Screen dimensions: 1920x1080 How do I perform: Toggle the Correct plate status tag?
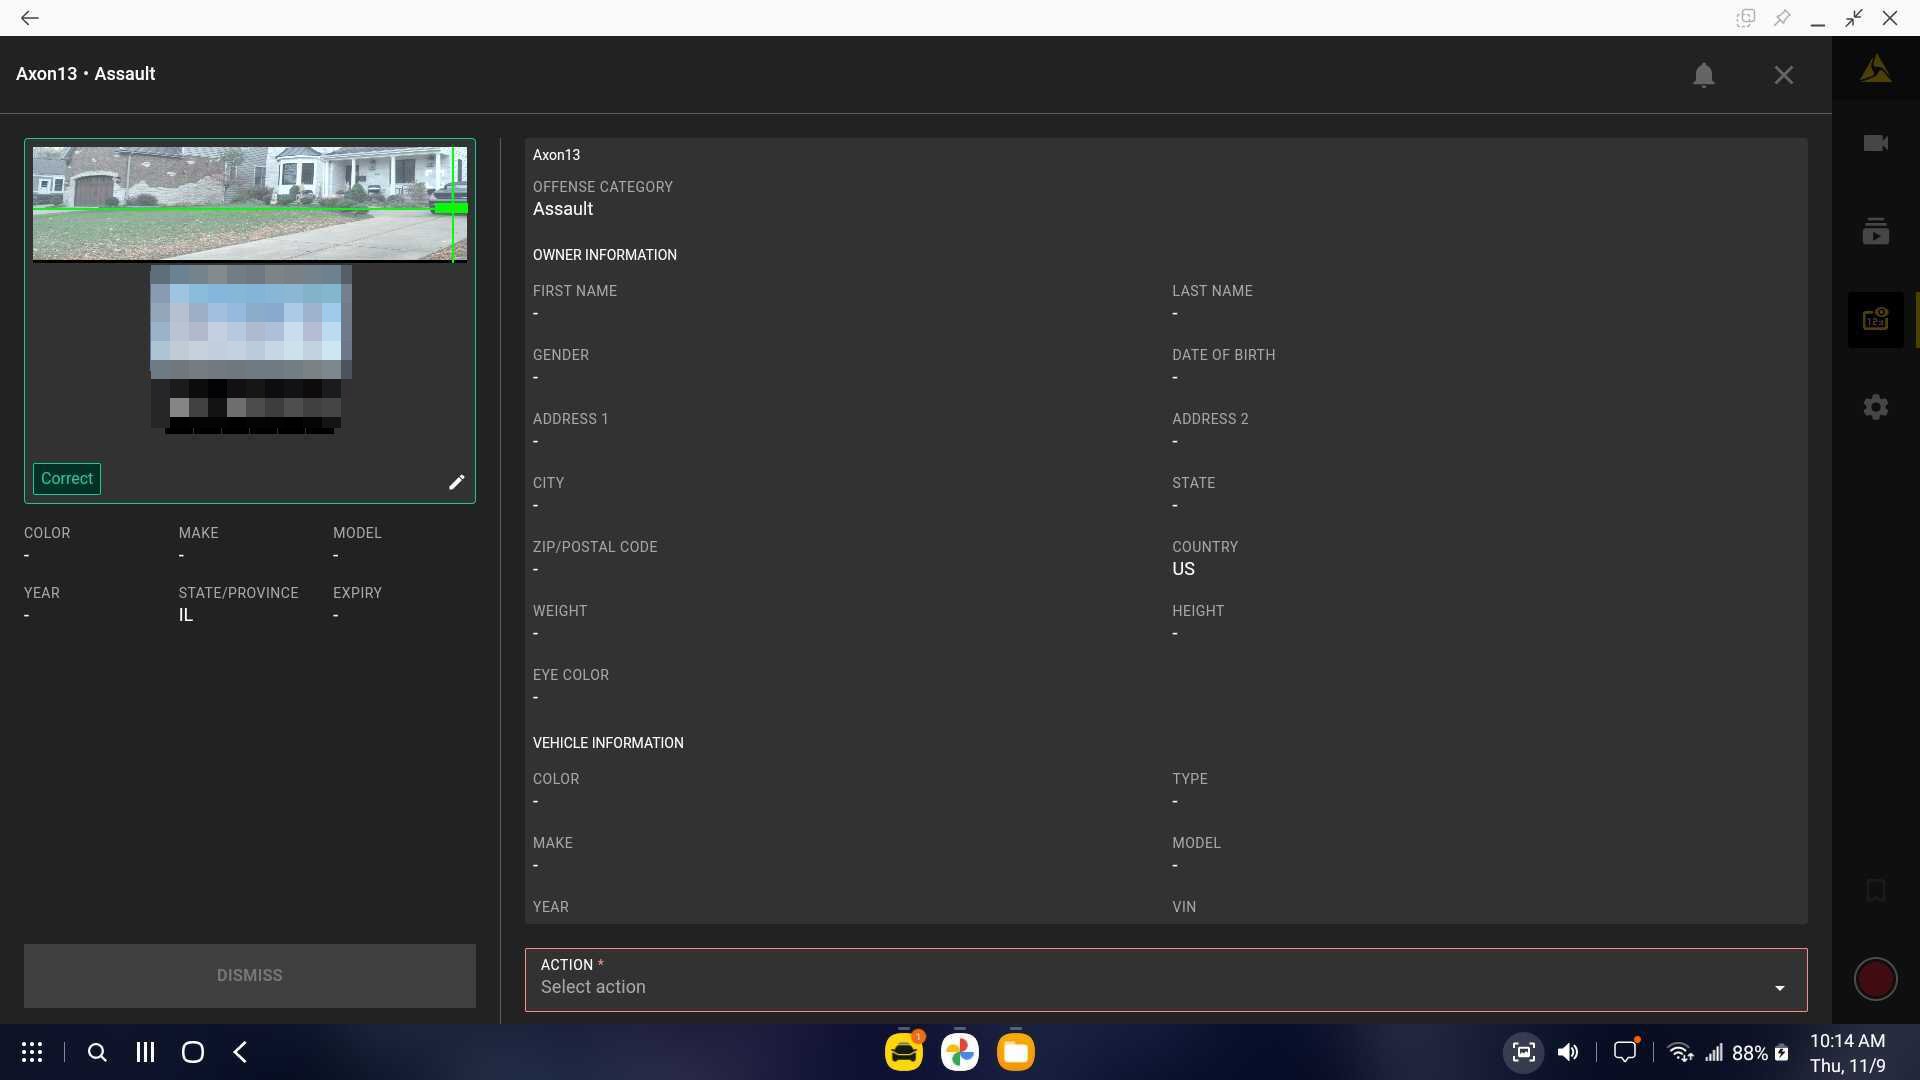point(67,479)
